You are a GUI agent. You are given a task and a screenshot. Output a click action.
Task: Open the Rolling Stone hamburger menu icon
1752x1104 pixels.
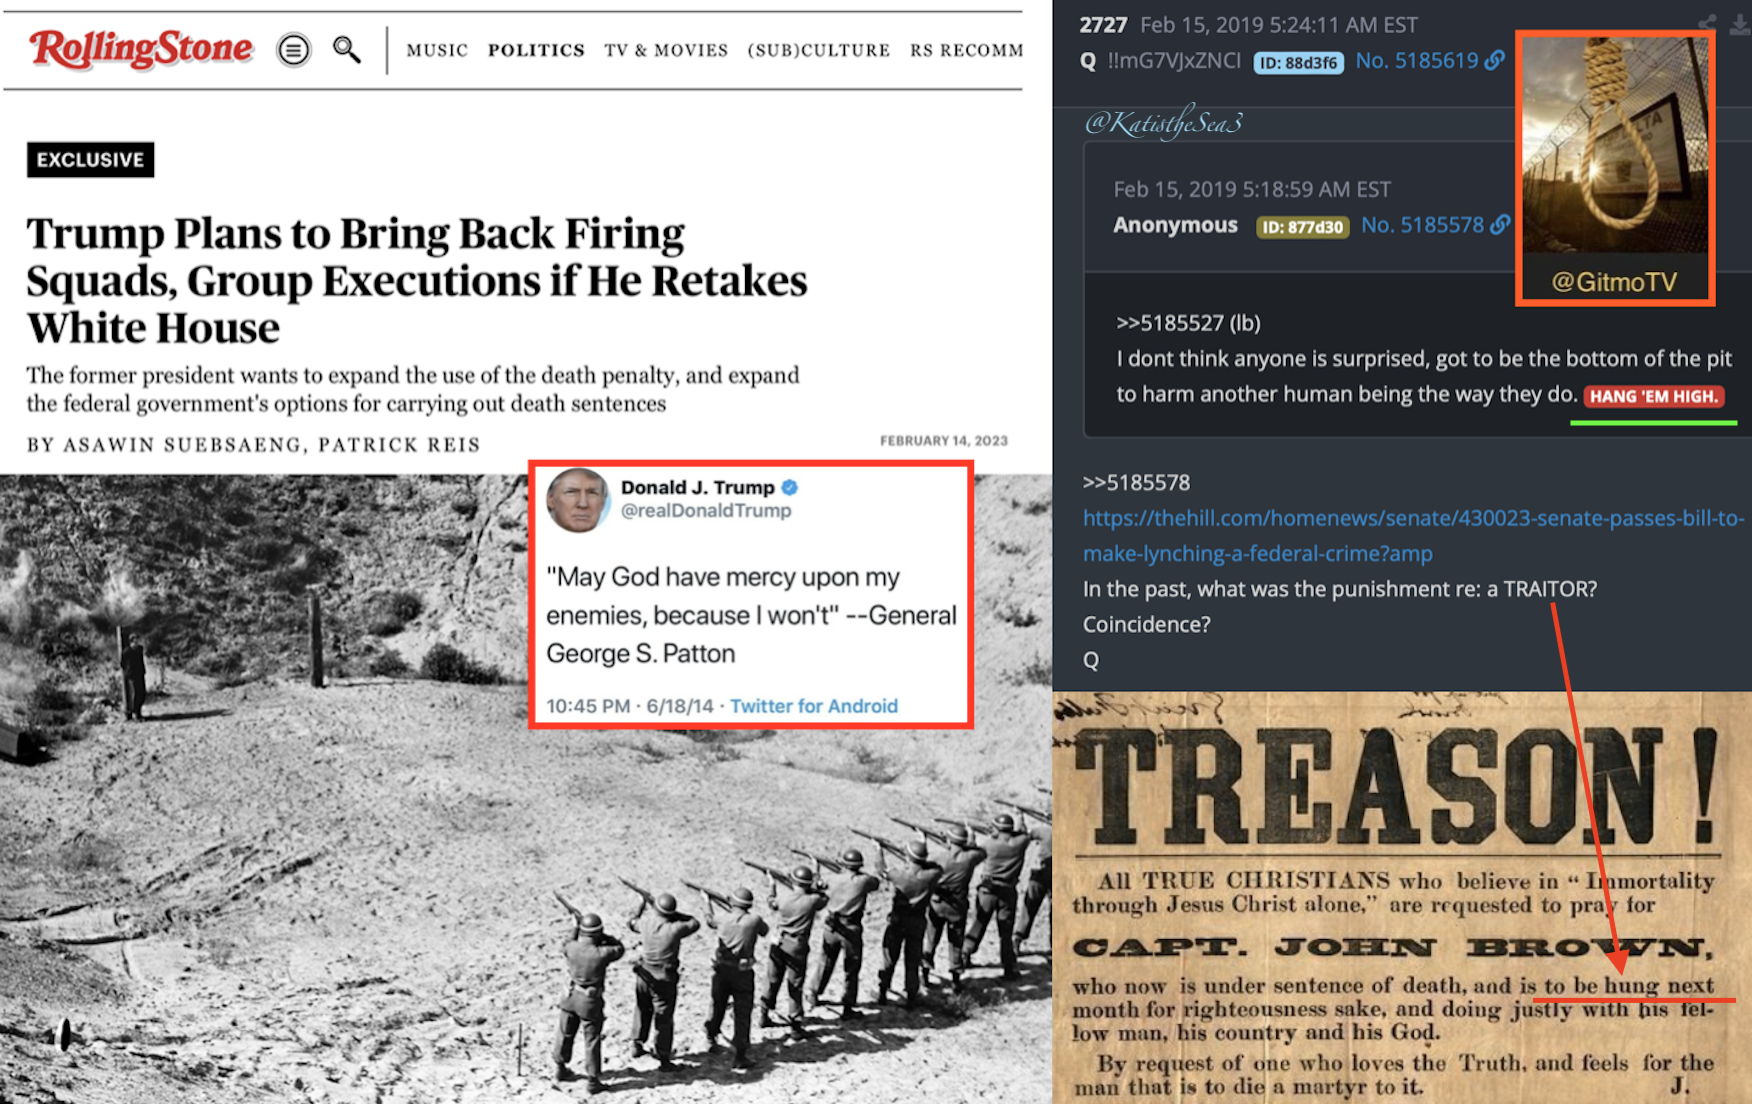(x=293, y=49)
